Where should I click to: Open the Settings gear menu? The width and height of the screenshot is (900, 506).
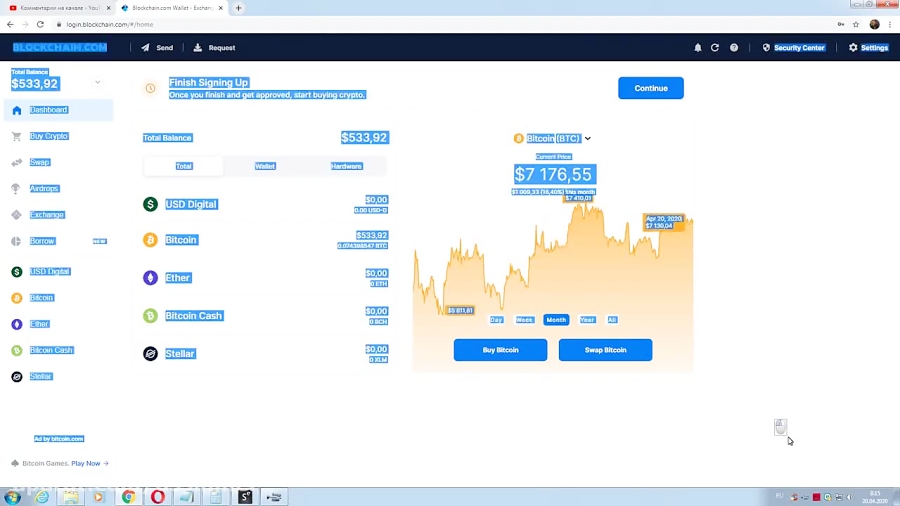pyautogui.click(x=868, y=48)
